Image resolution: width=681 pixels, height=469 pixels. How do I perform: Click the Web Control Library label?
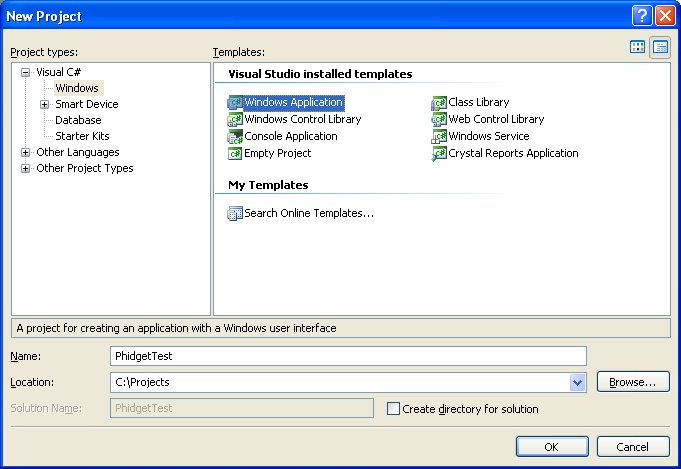(x=496, y=119)
